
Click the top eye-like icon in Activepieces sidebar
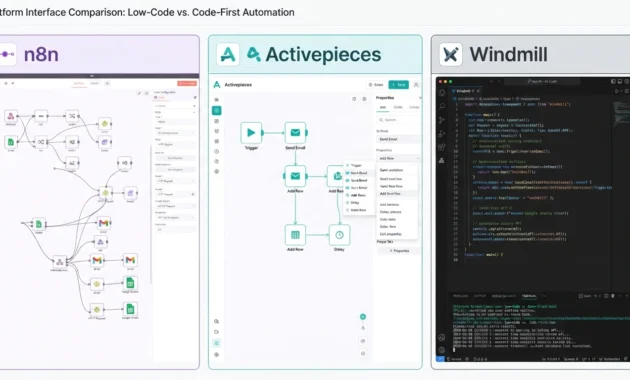coord(217,100)
